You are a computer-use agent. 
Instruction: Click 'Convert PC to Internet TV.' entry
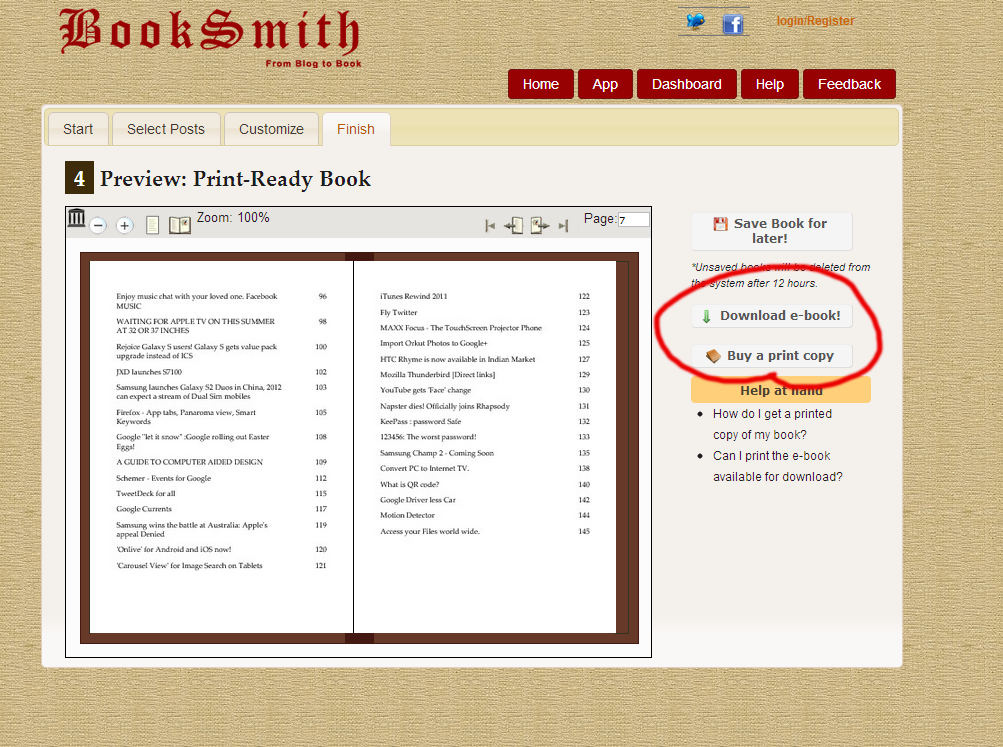pos(424,469)
